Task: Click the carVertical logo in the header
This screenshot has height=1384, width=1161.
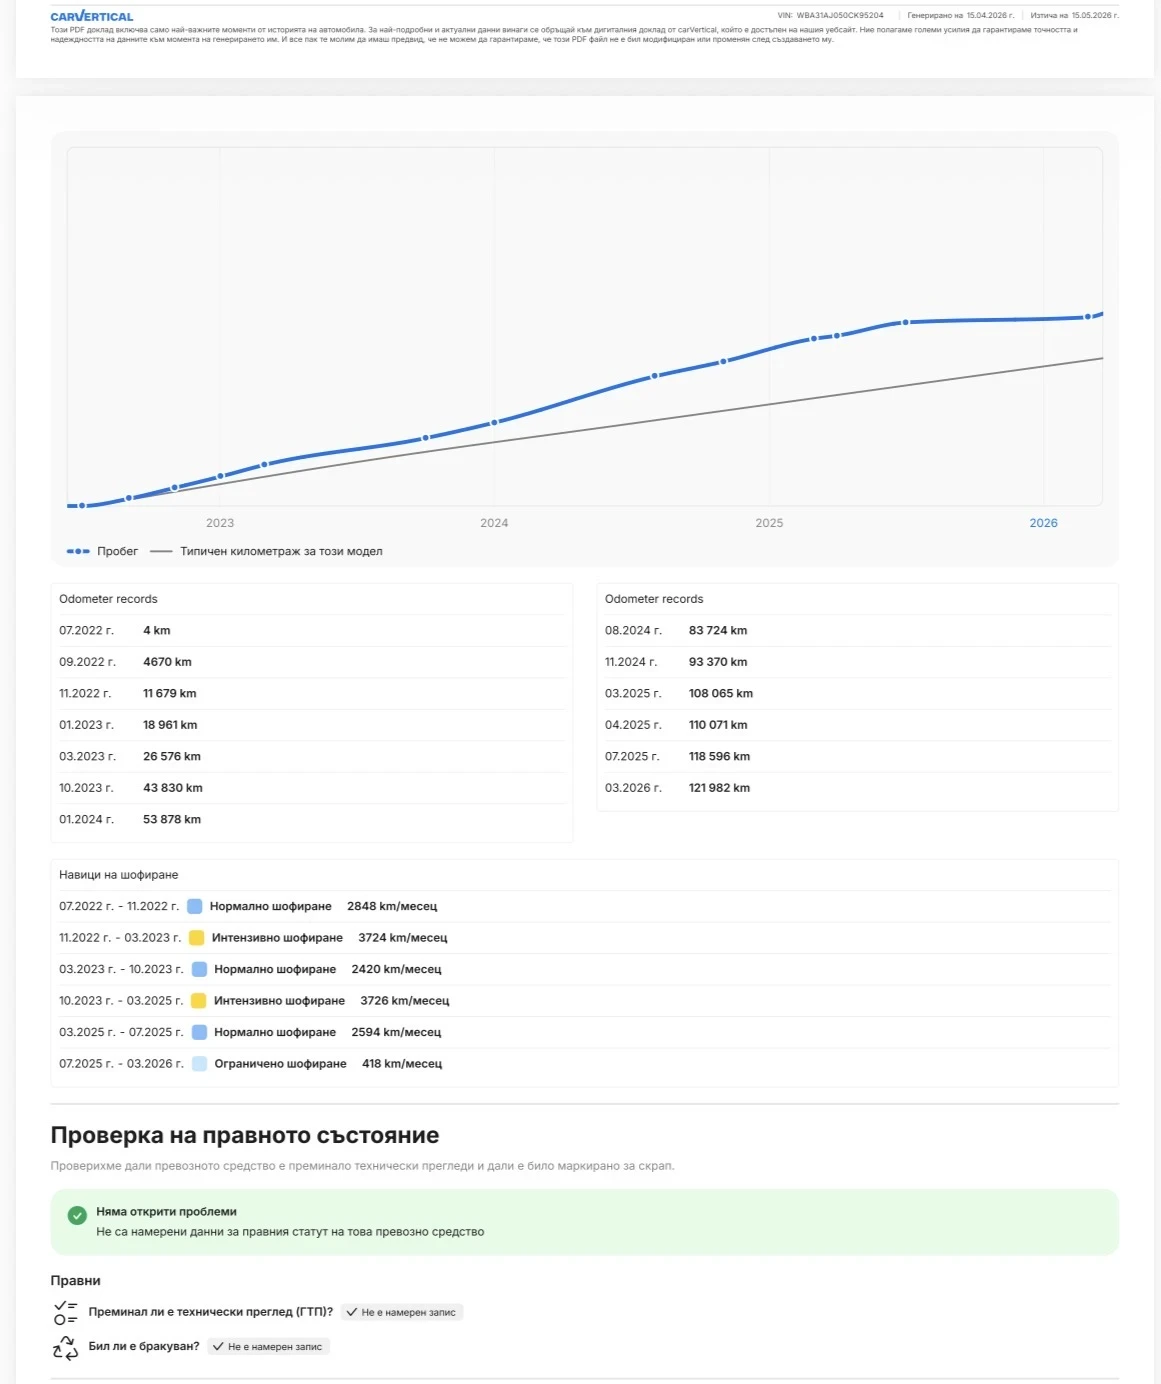Action: [91, 16]
